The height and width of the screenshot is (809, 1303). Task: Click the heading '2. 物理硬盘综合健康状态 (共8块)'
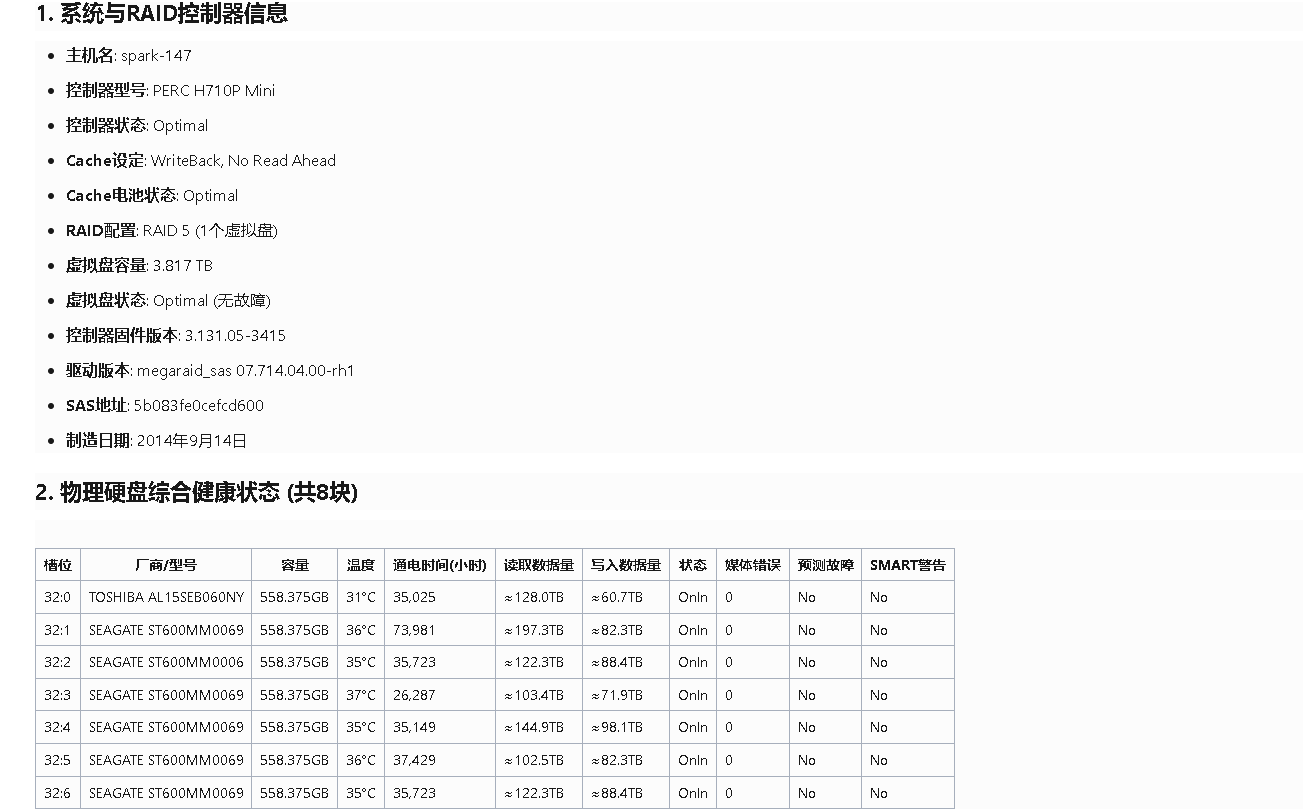[197, 493]
